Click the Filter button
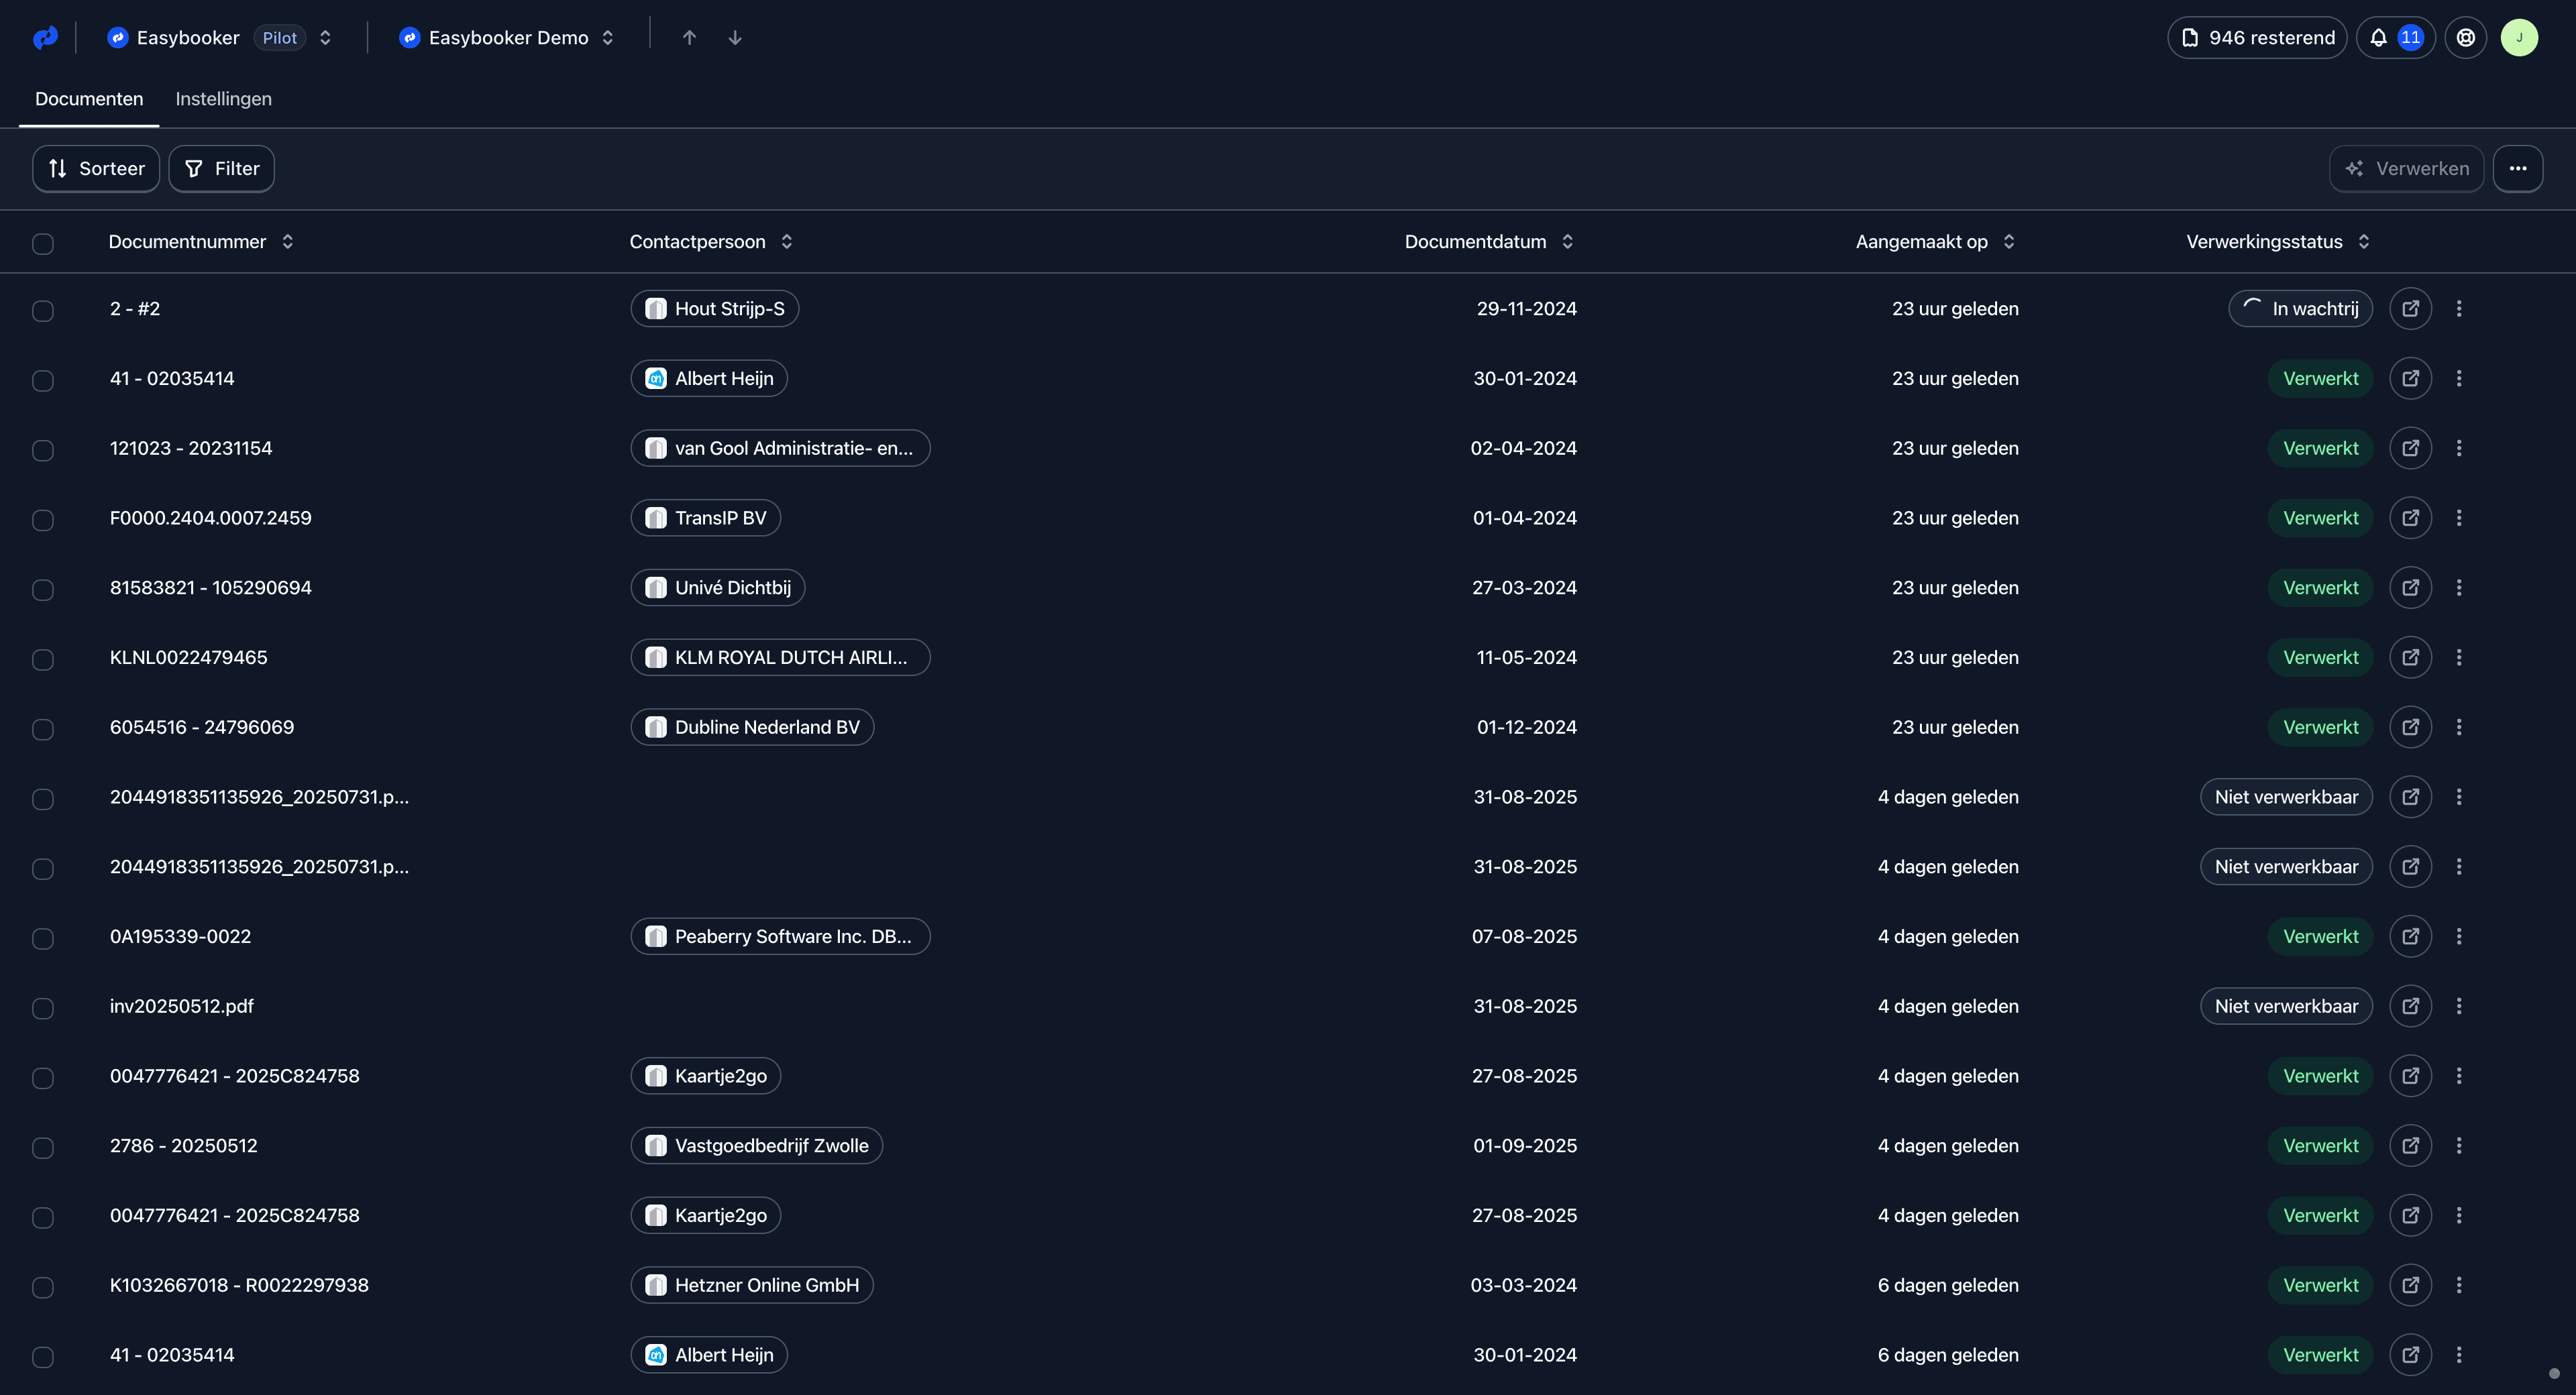The image size is (2576, 1395). [221, 169]
